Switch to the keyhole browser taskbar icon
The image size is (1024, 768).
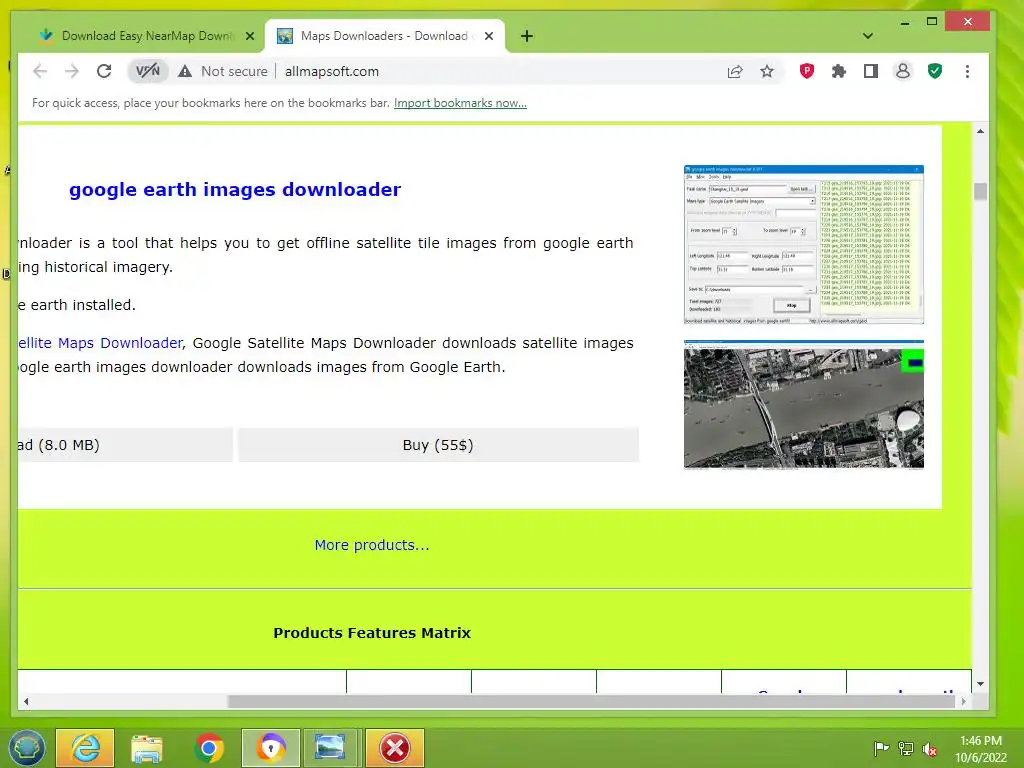coord(270,748)
